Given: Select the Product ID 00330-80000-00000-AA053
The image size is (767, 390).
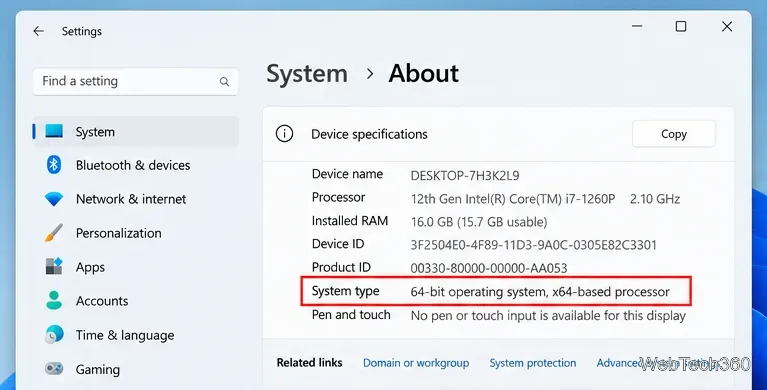Looking at the screenshot, I should (489, 268).
